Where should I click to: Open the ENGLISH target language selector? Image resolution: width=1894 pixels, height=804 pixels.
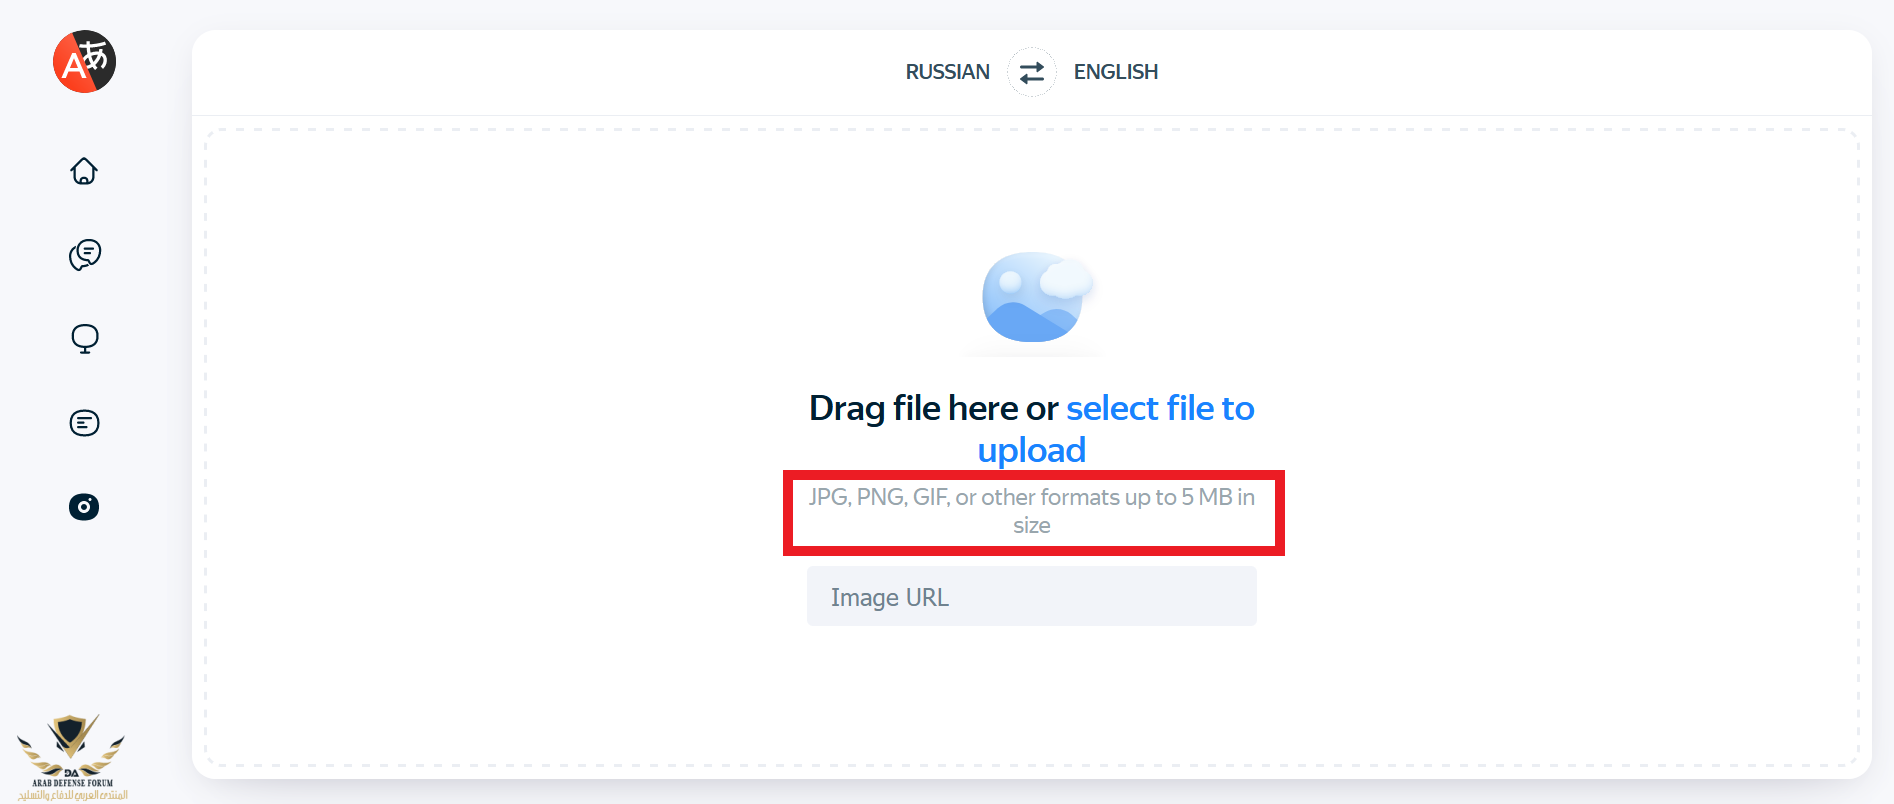[x=1115, y=72]
